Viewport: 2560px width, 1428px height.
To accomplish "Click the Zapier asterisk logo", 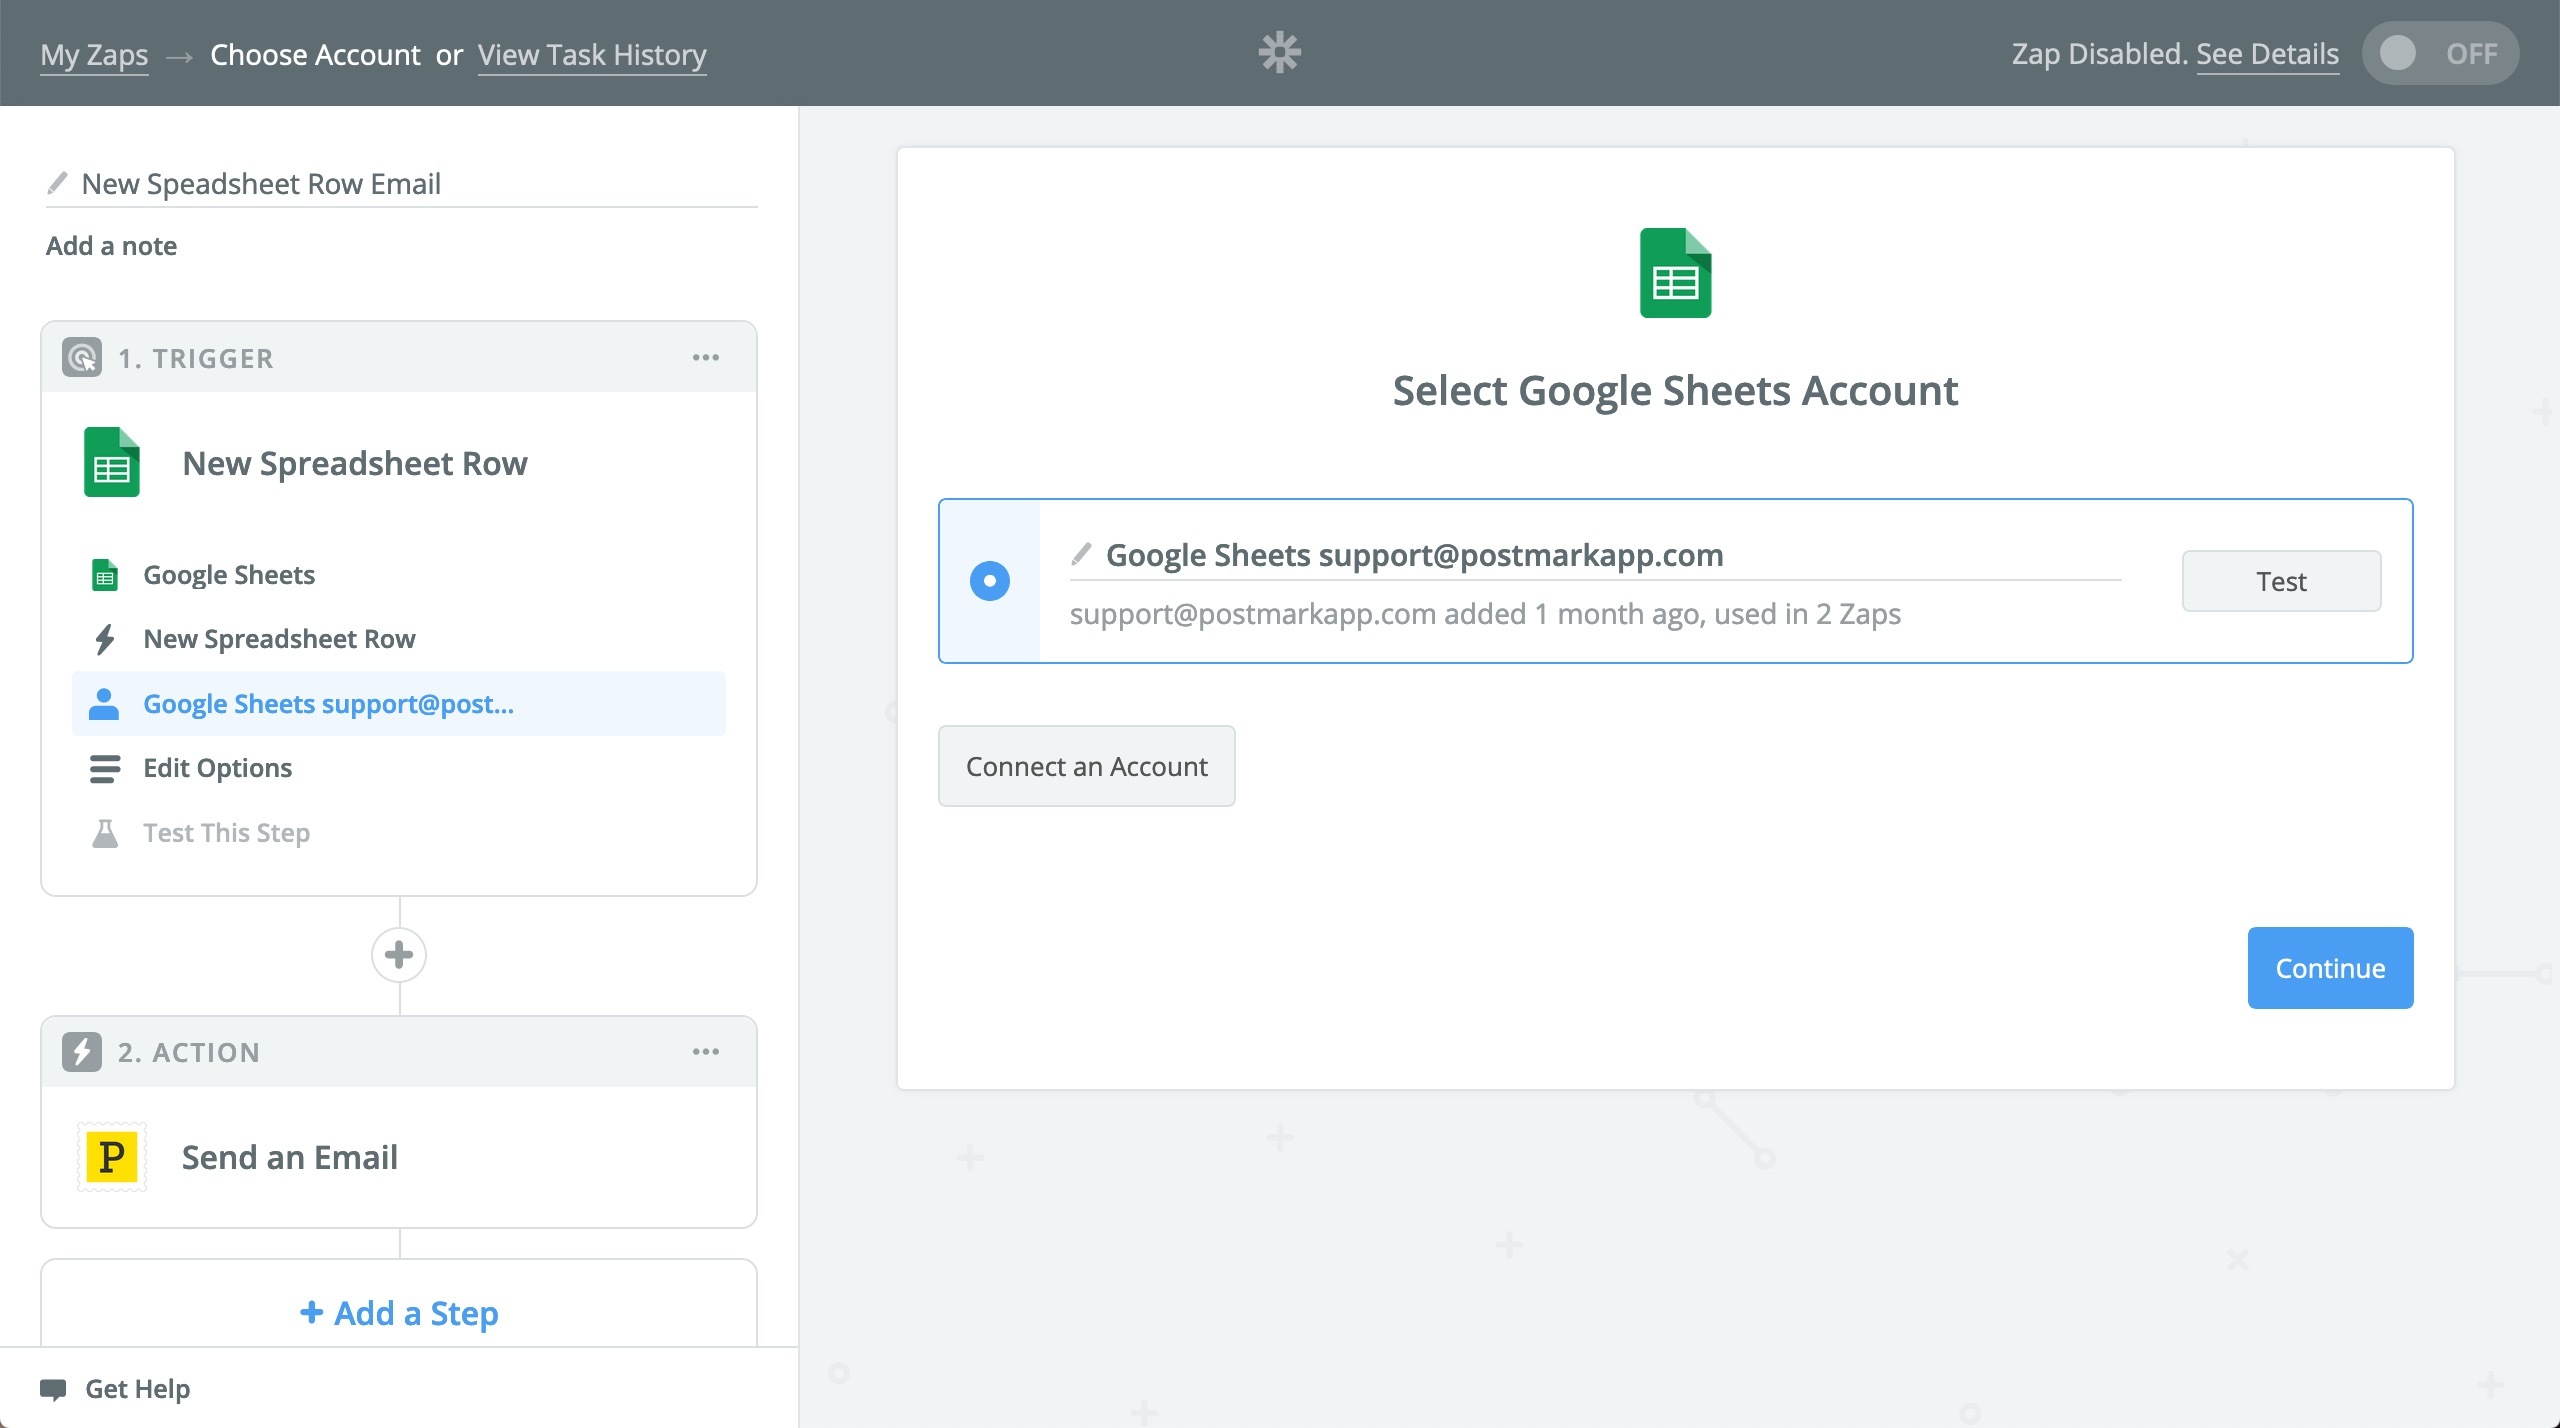I will [x=1279, y=53].
